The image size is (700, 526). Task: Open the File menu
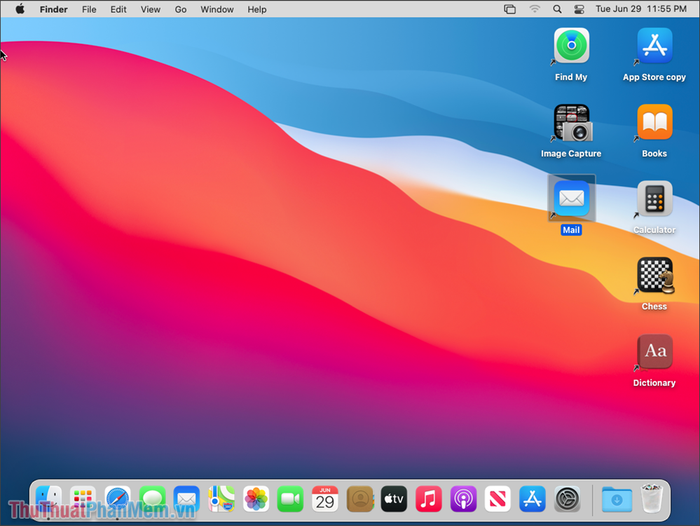click(89, 9)
